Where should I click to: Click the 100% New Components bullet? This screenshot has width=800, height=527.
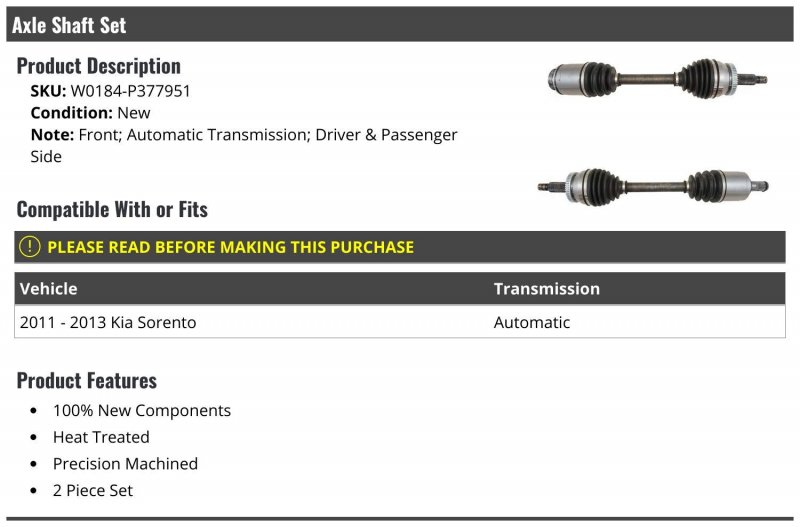[x=142, y=410]
